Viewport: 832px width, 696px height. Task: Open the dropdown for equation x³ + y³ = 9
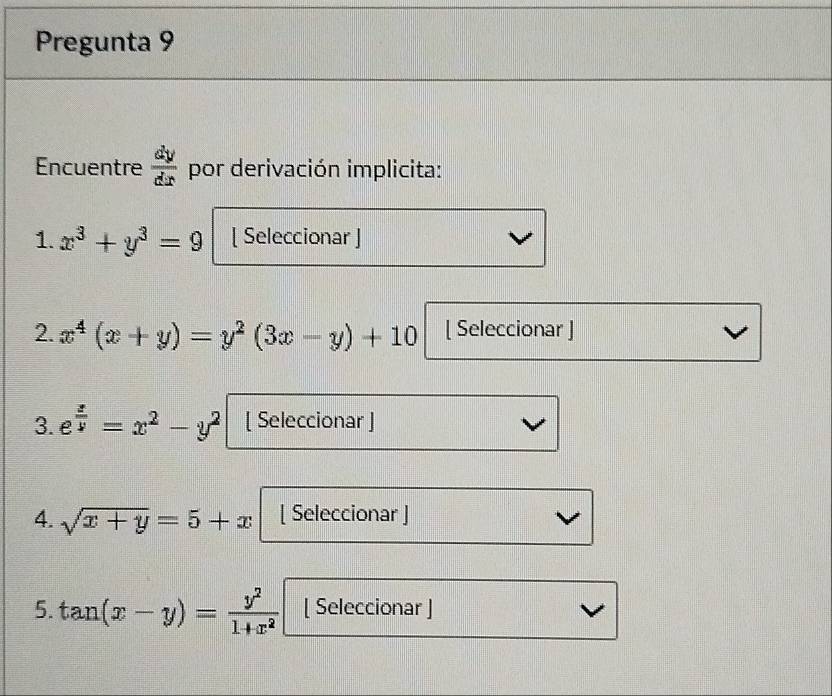pyautogui.click(x=380, y=238)
